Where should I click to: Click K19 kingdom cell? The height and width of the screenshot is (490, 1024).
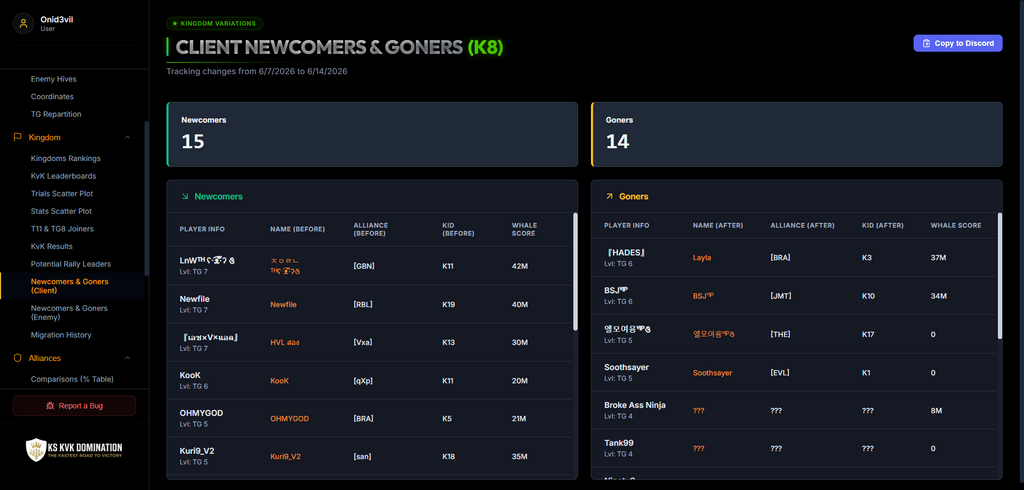pos(449,304)
